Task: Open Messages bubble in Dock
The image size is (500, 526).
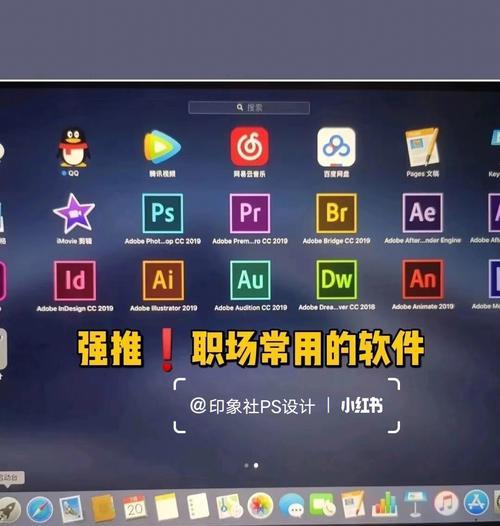Action: coord(291,506)
